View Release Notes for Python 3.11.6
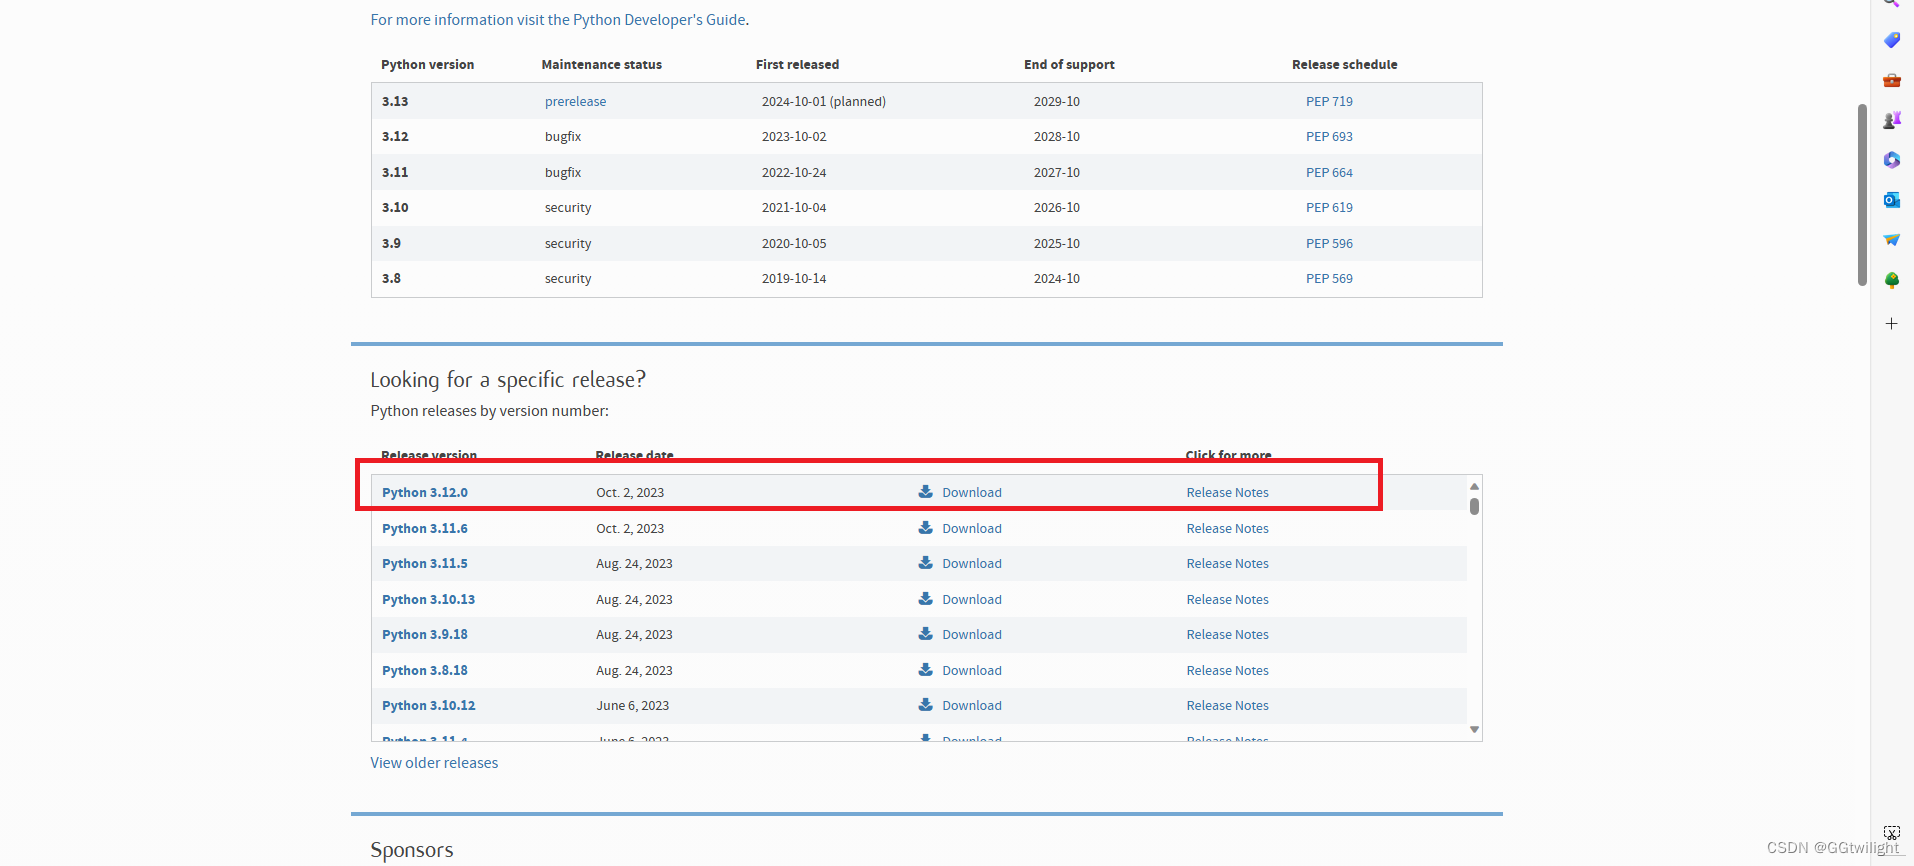 (1227, 529)
